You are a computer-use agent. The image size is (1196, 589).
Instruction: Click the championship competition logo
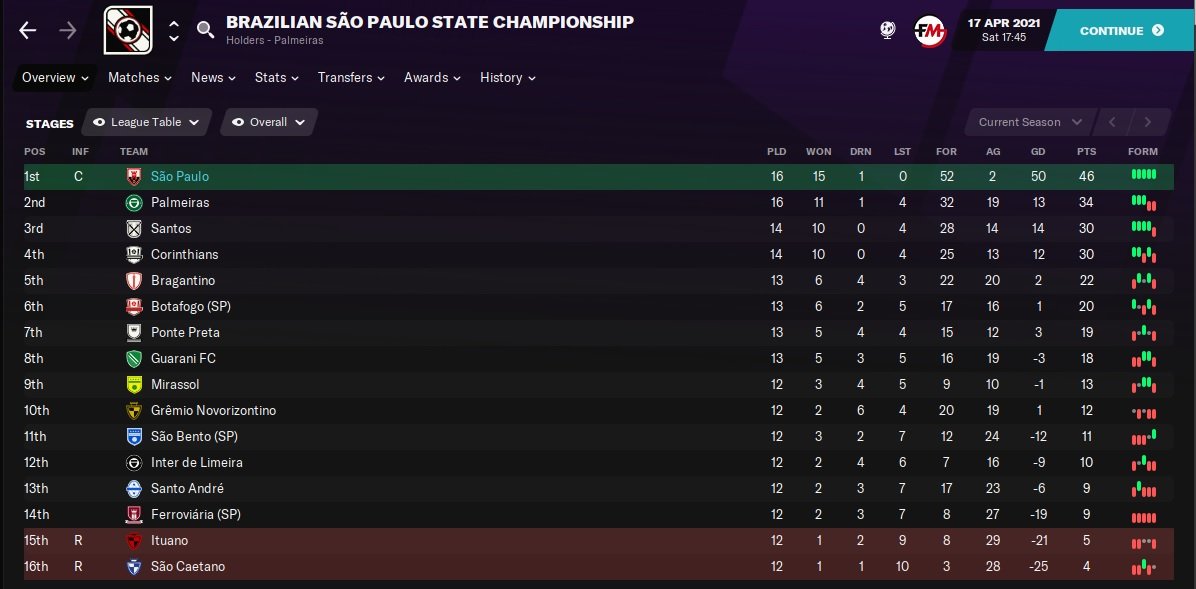point(128,31)
